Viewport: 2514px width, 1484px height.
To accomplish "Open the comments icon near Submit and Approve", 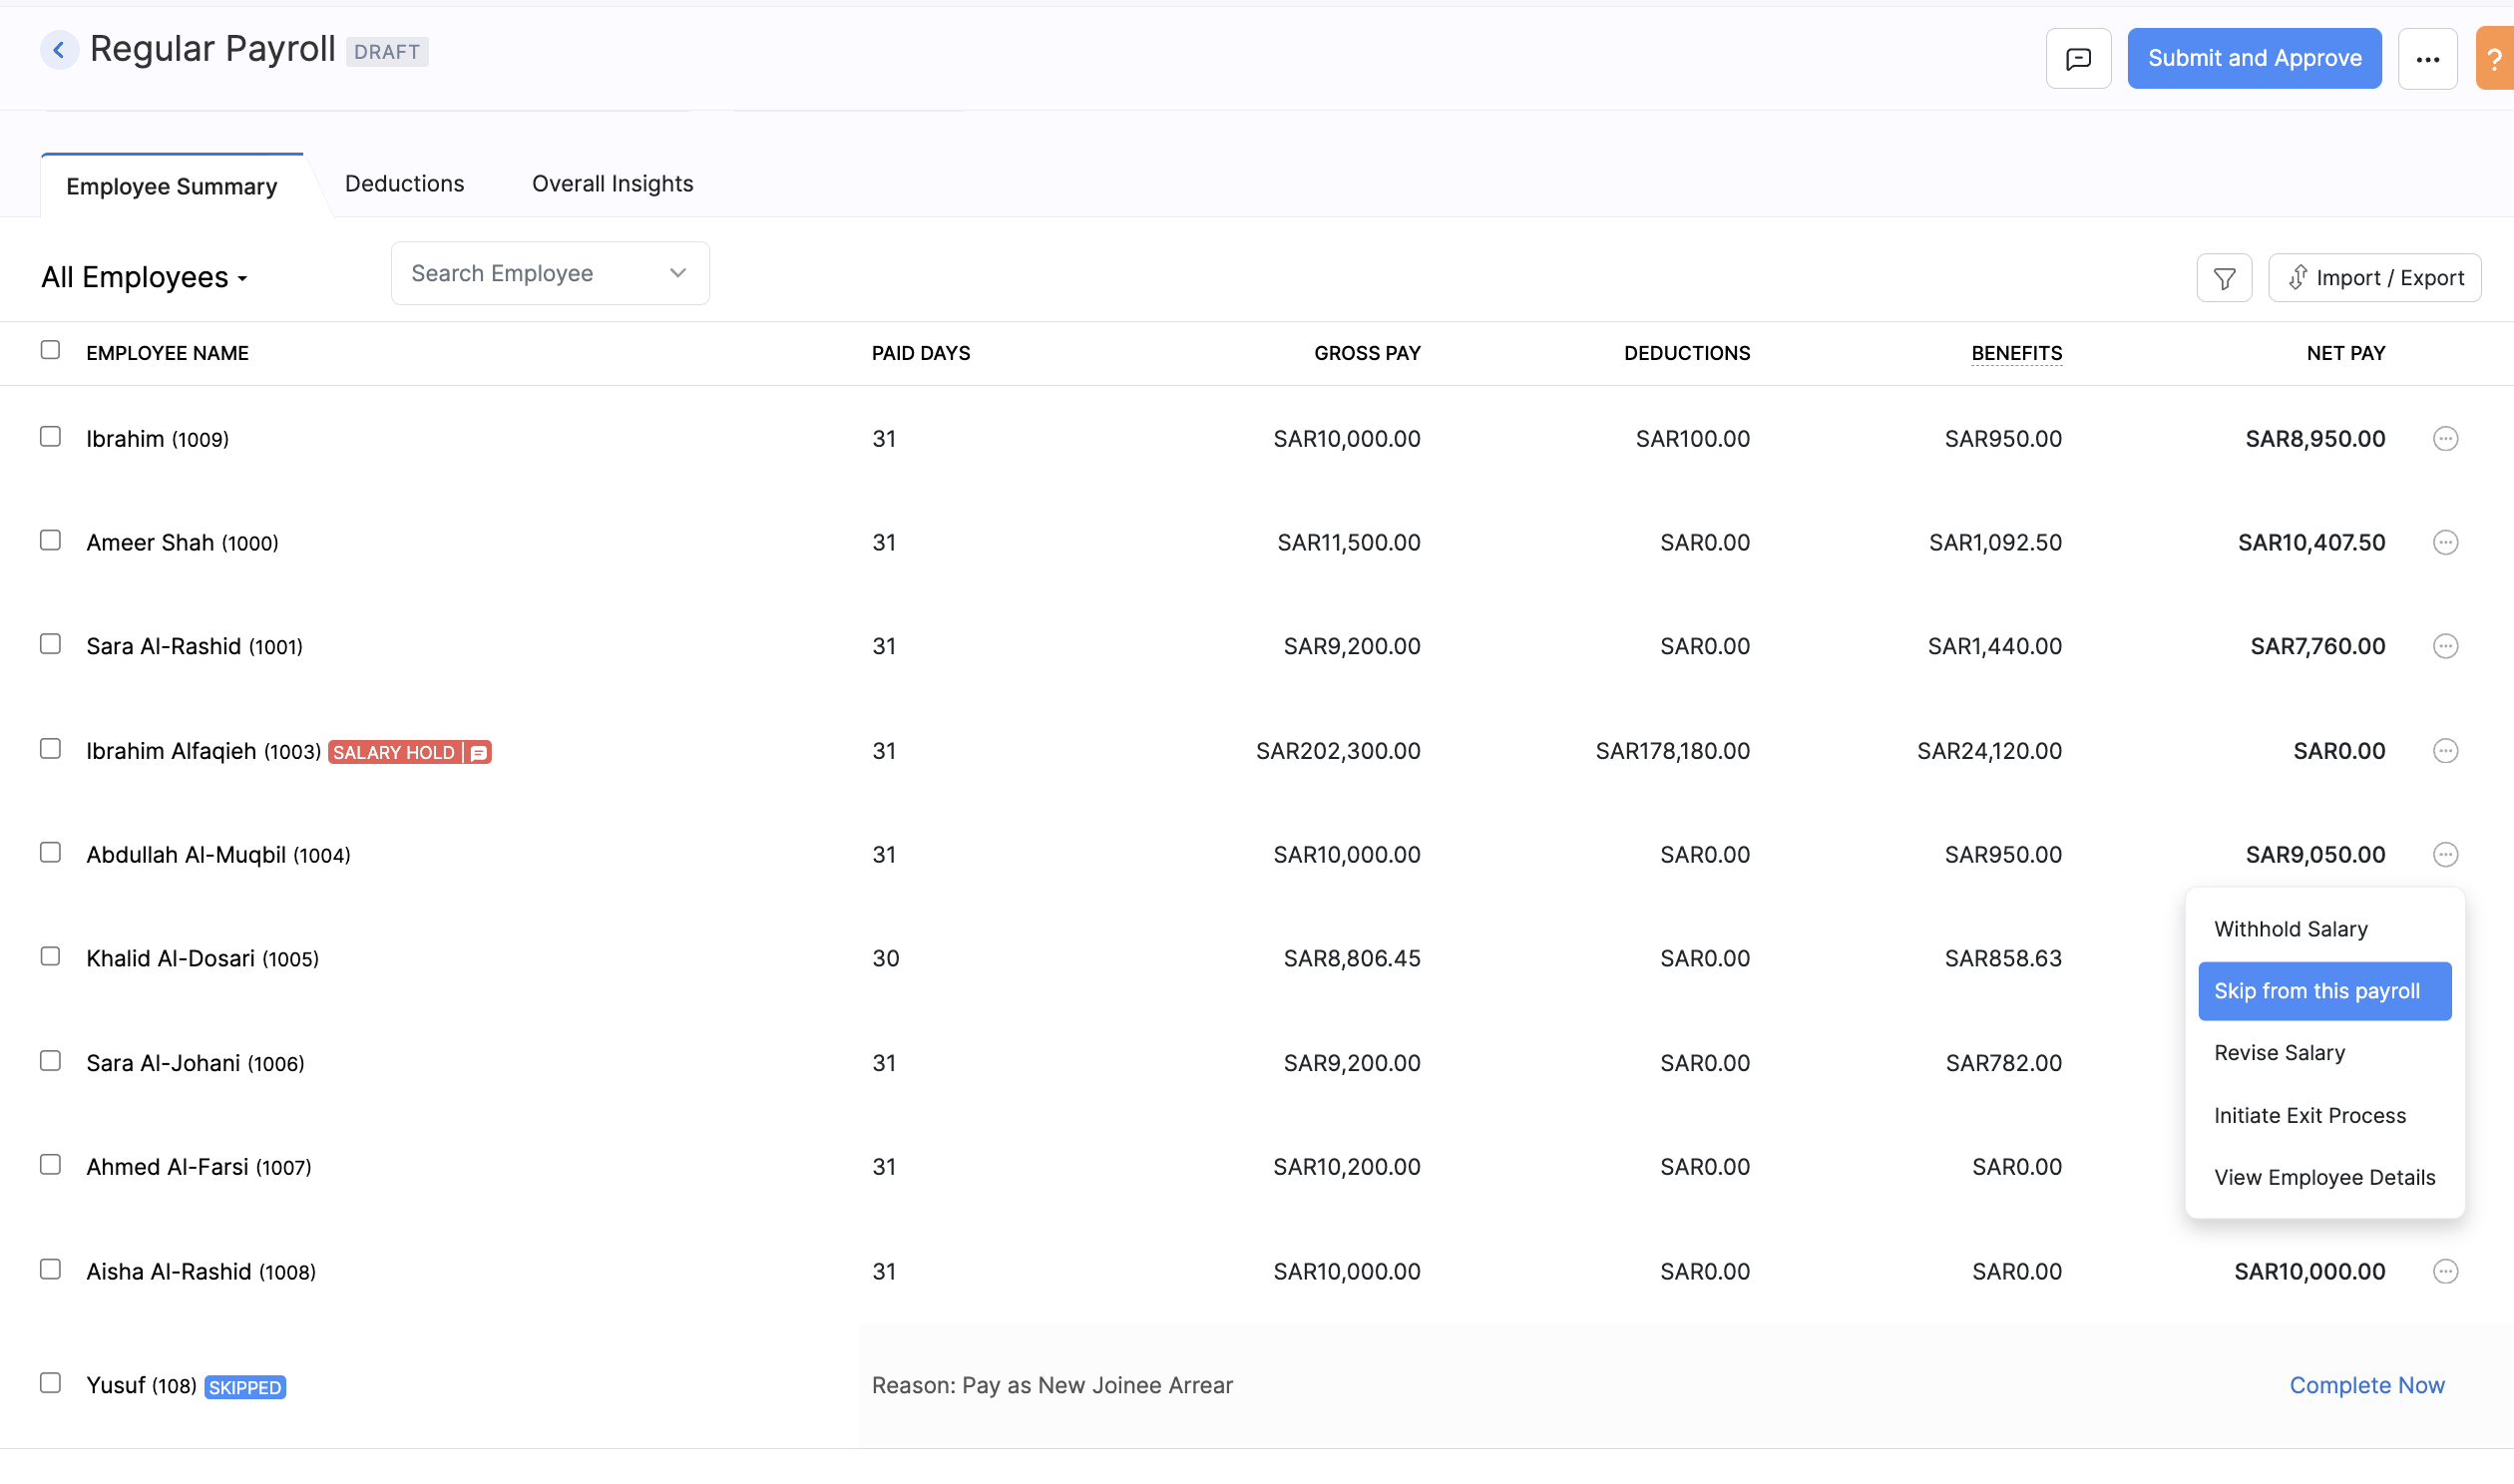I will tap(2078, 58).
